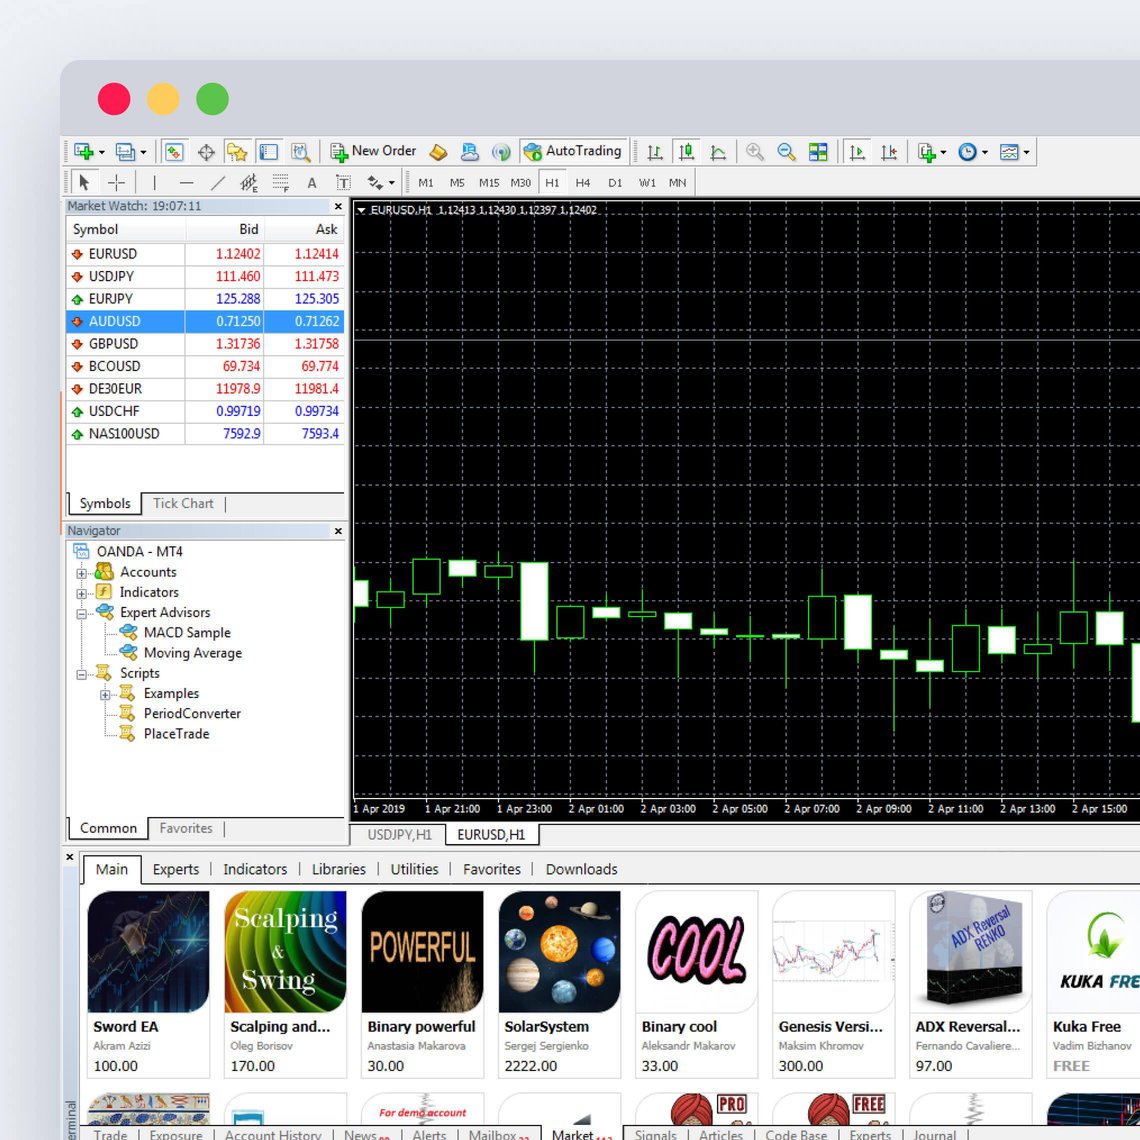Set timeframe to H4
This screenshot has width=1140, height=1140.
(x=583, y=182)
